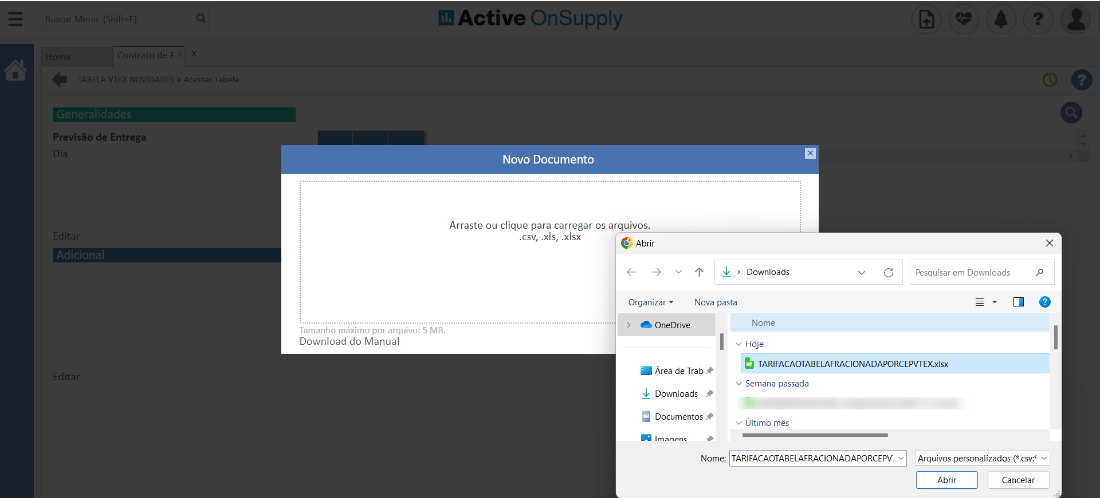Click the Adicional section header

(x=167, y=255)
